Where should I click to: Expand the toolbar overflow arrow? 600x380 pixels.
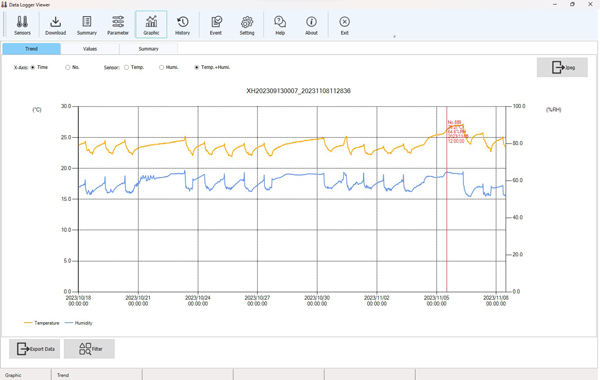point(395,37)
